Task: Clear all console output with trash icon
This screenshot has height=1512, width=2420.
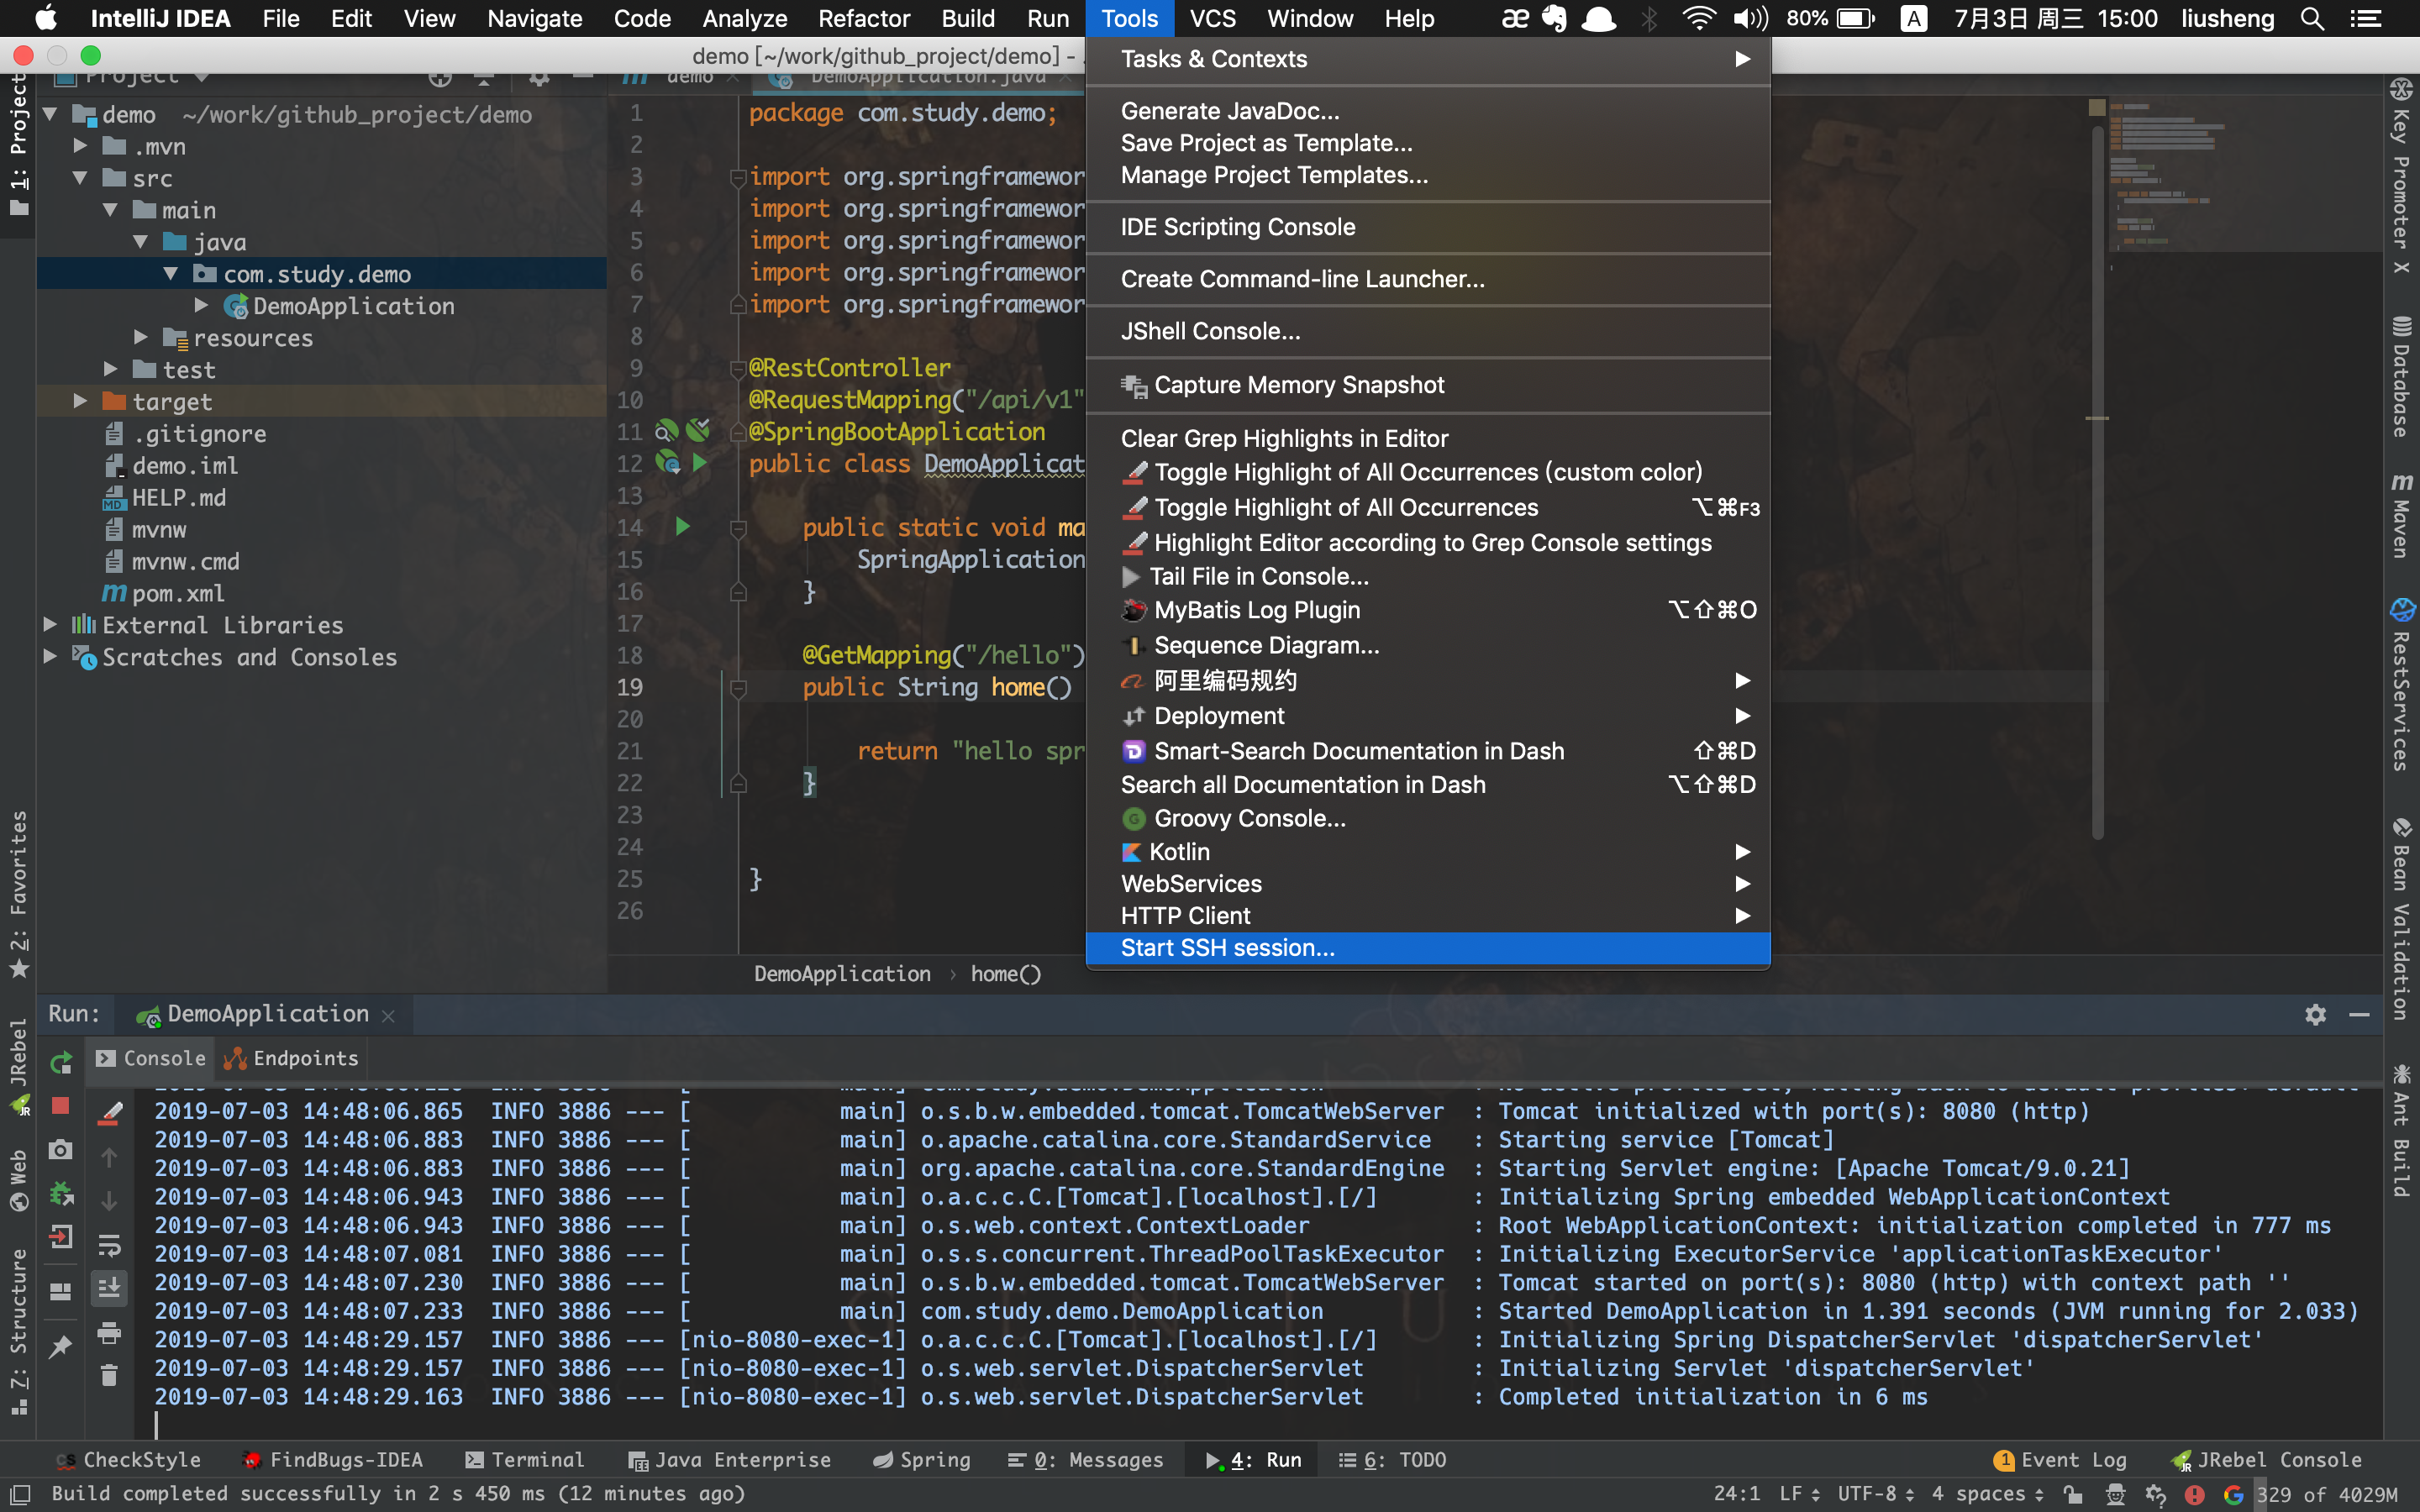Action: pos(110,1376)
